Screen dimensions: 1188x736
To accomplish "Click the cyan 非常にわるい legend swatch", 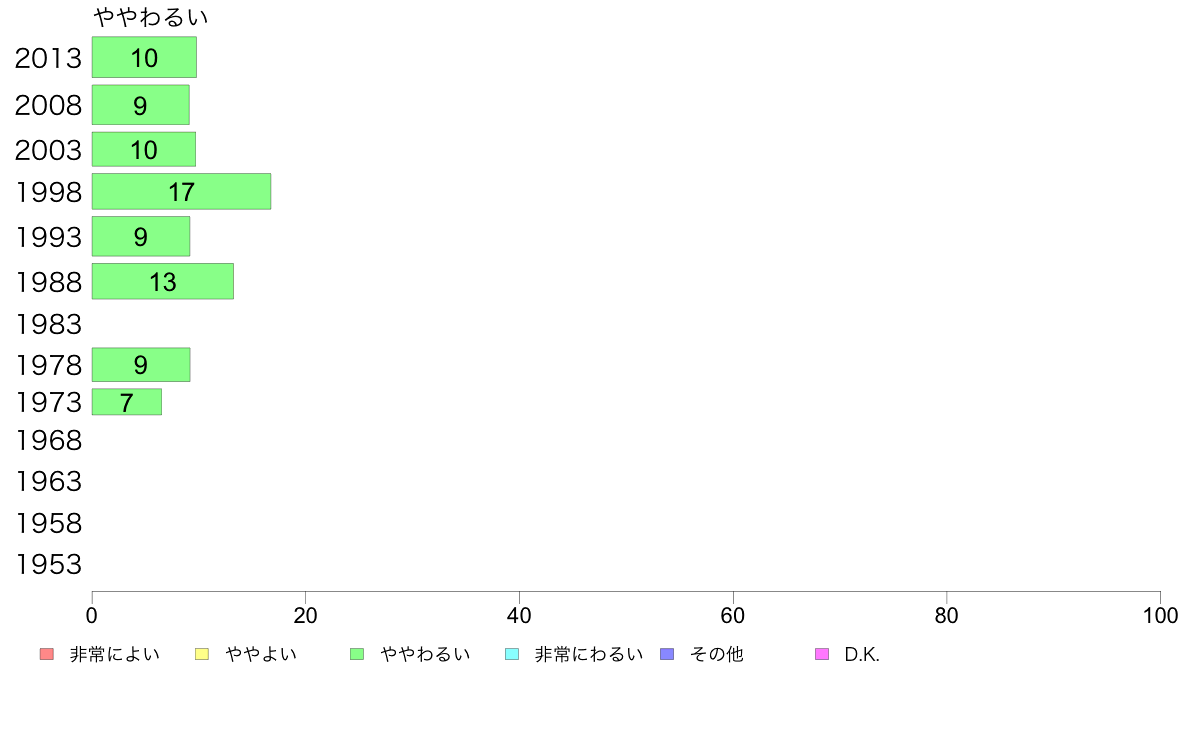I will point(512,654).
